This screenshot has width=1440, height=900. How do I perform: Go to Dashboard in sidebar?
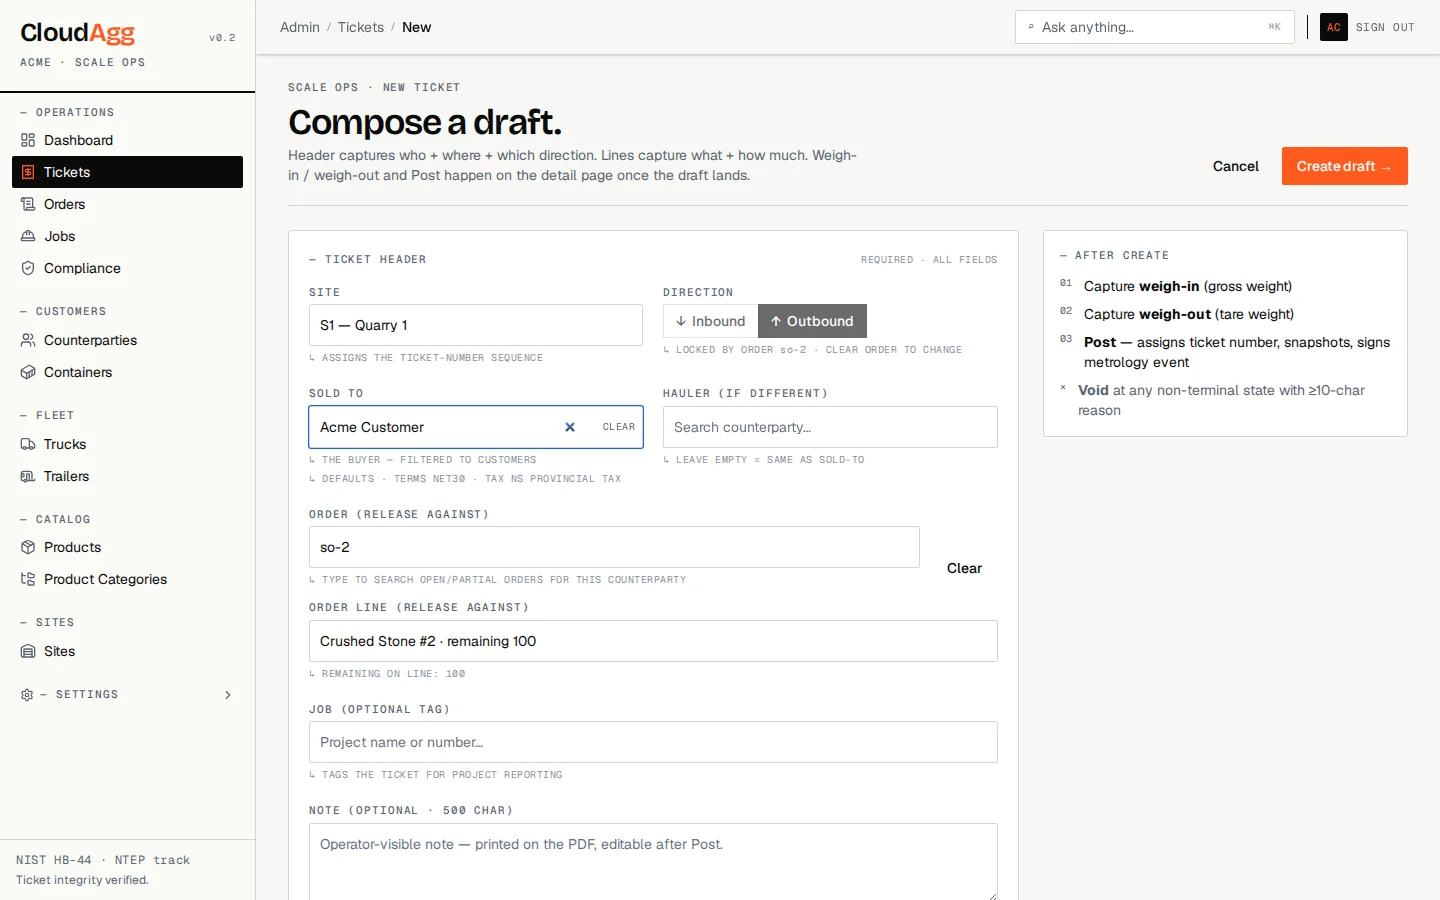pos(127,140)
